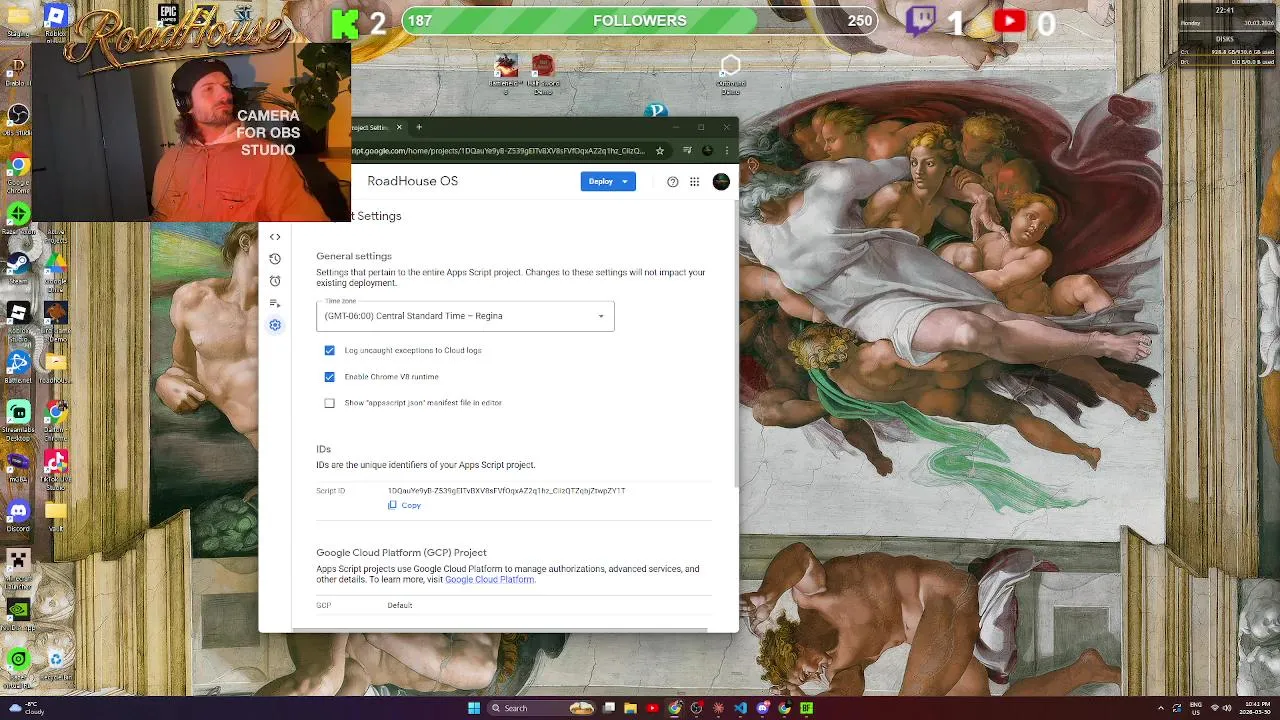Click the Script ID value text
The image size is (1280, 720).
pos(506,491)
